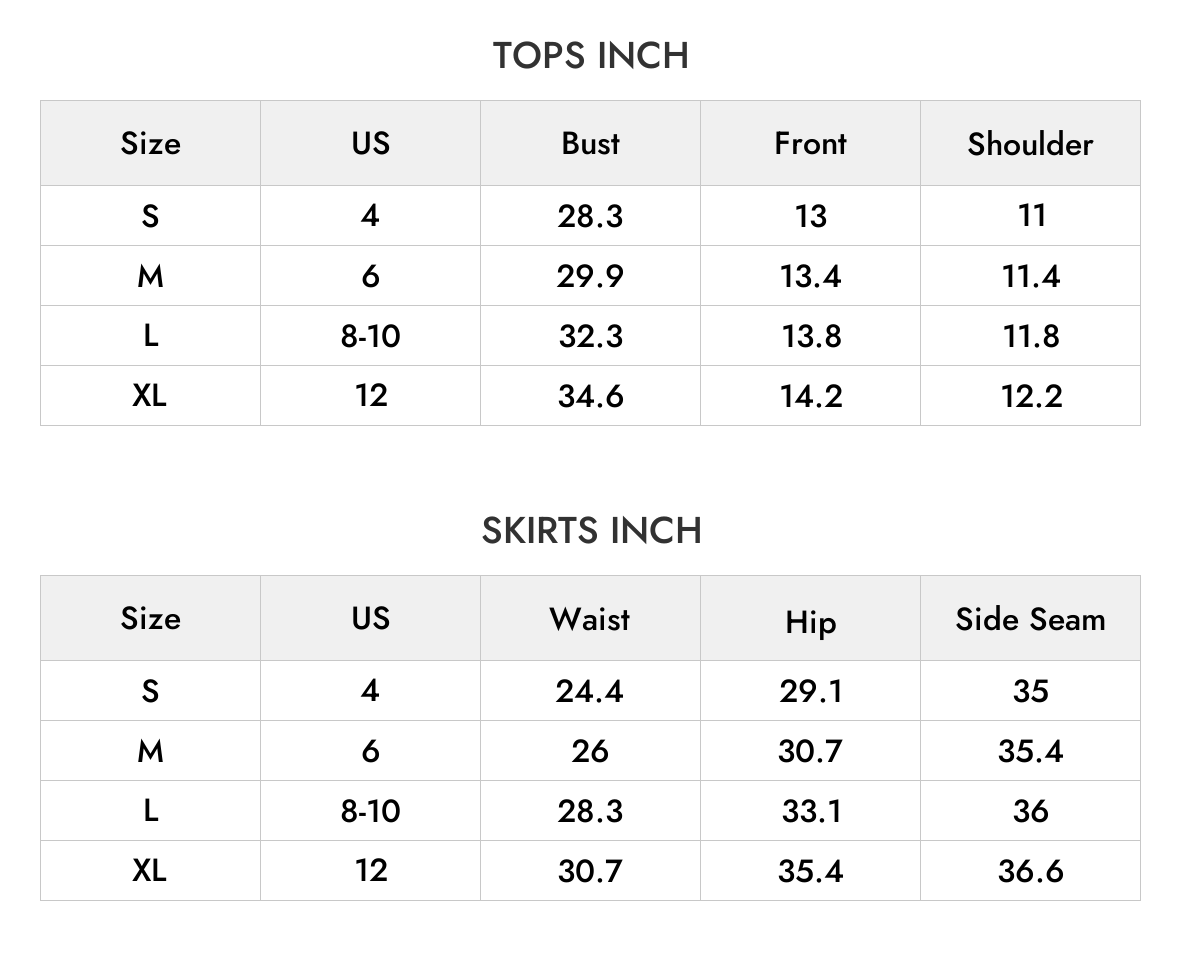Select the Shoulder column header
Image resolution: width=1180 pixels, height=970 pixels.
point(1030,143)
